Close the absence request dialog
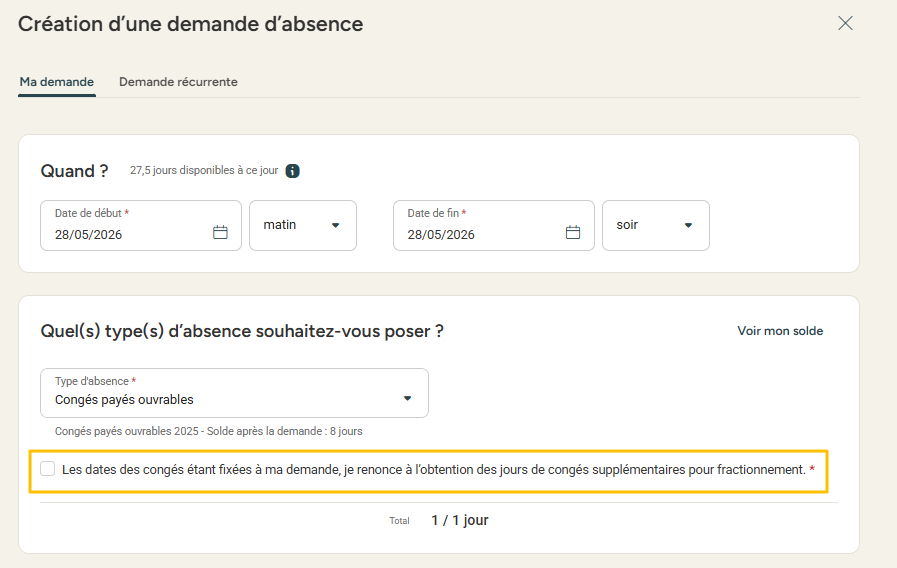Image resolution: width=897 pixels, height=568 pixels. tap(845, 23)
